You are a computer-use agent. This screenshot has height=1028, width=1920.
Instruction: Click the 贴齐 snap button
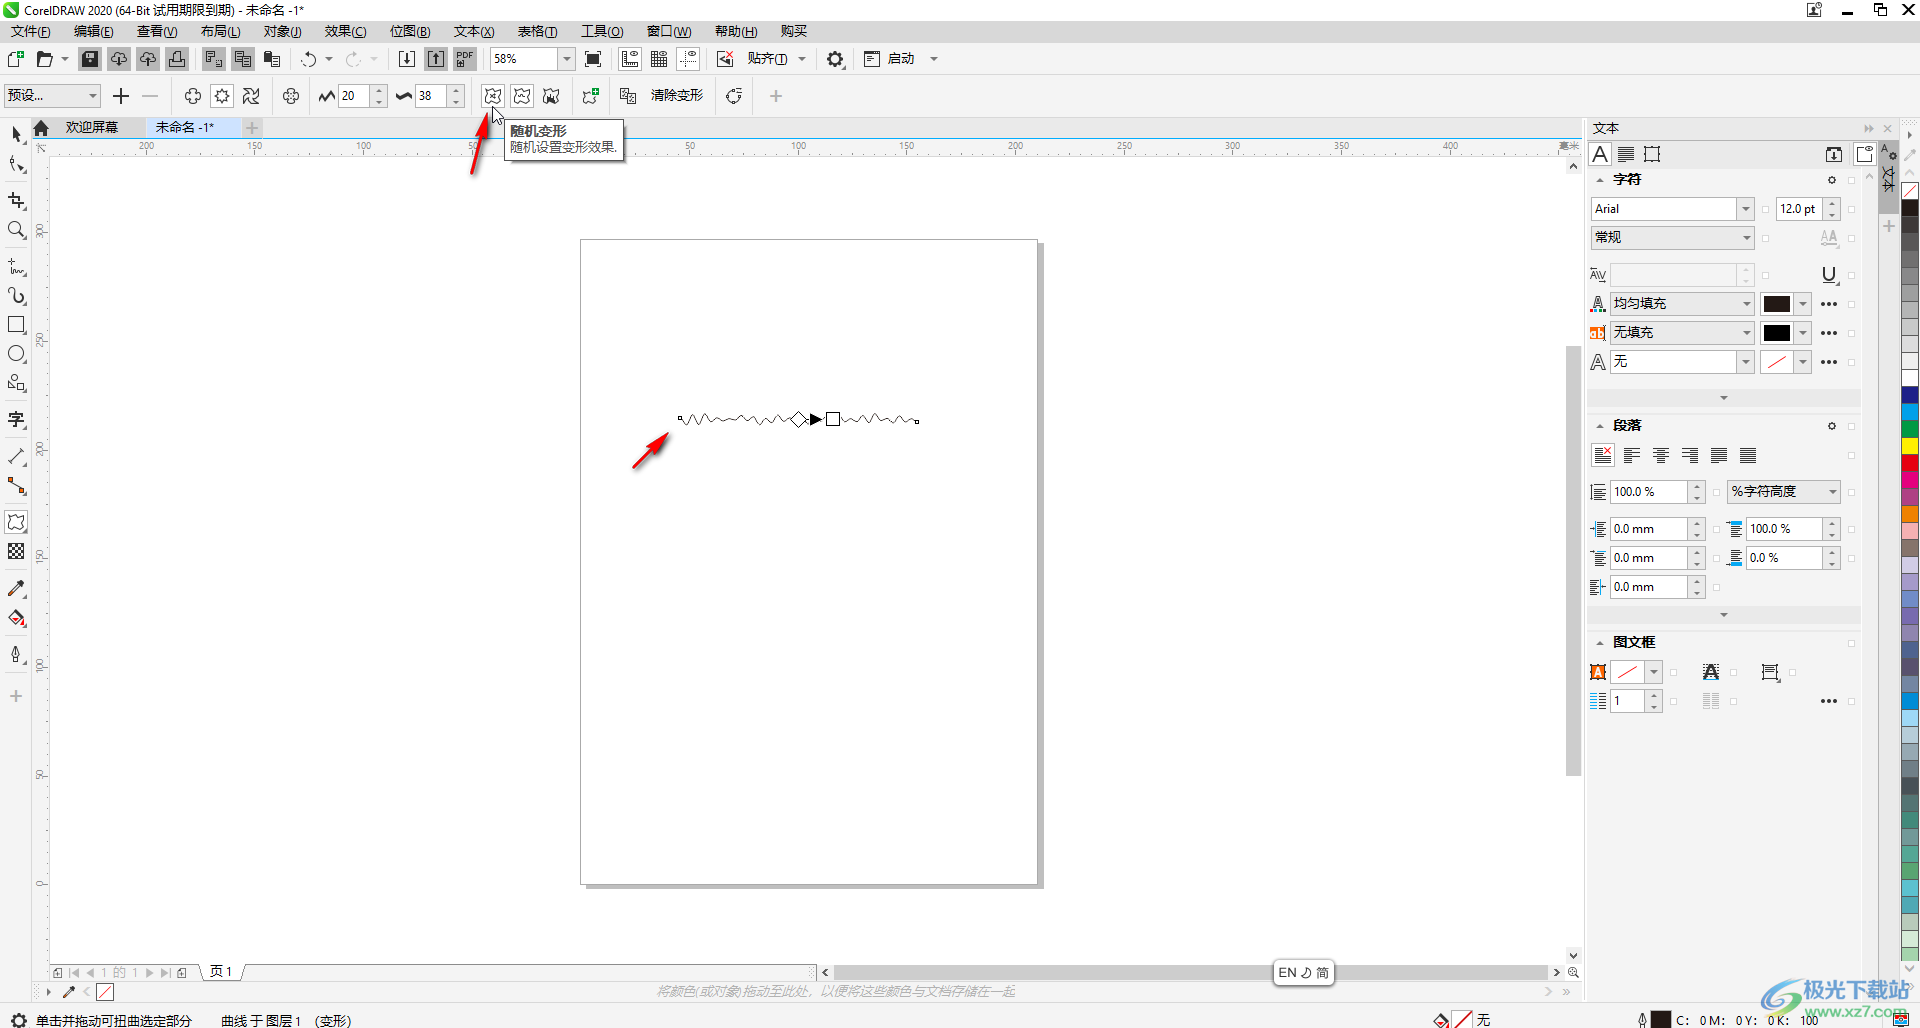[x=767, y=59]
